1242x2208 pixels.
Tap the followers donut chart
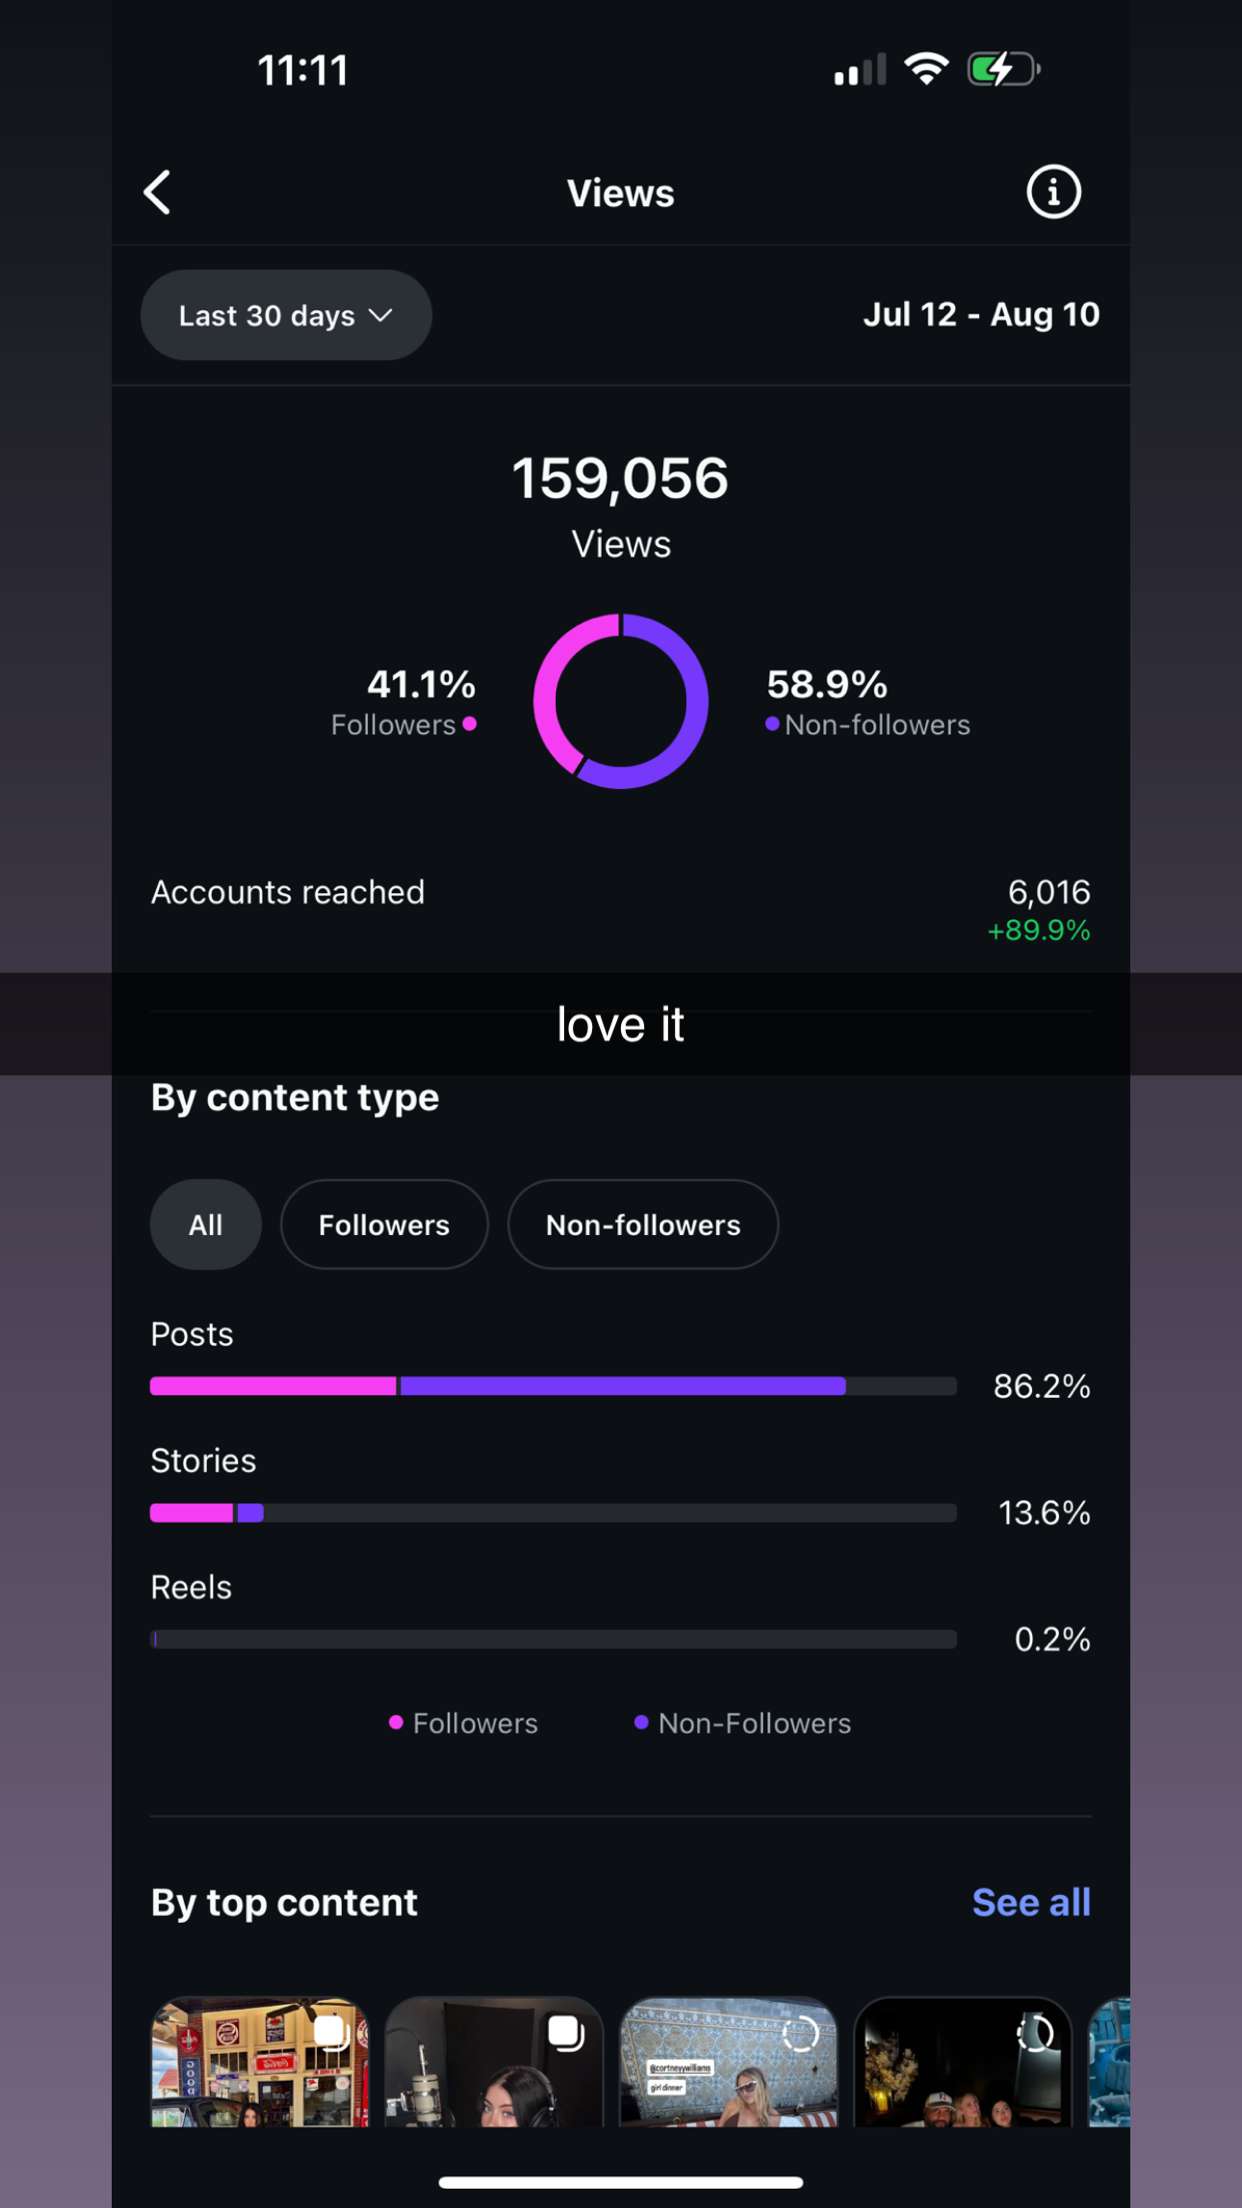[620, 700]
